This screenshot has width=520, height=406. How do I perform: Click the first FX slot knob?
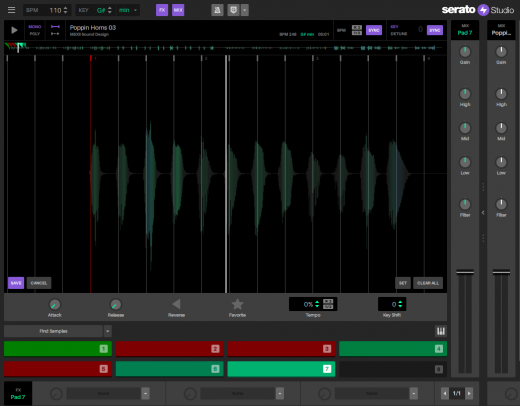tap(56, 394)
